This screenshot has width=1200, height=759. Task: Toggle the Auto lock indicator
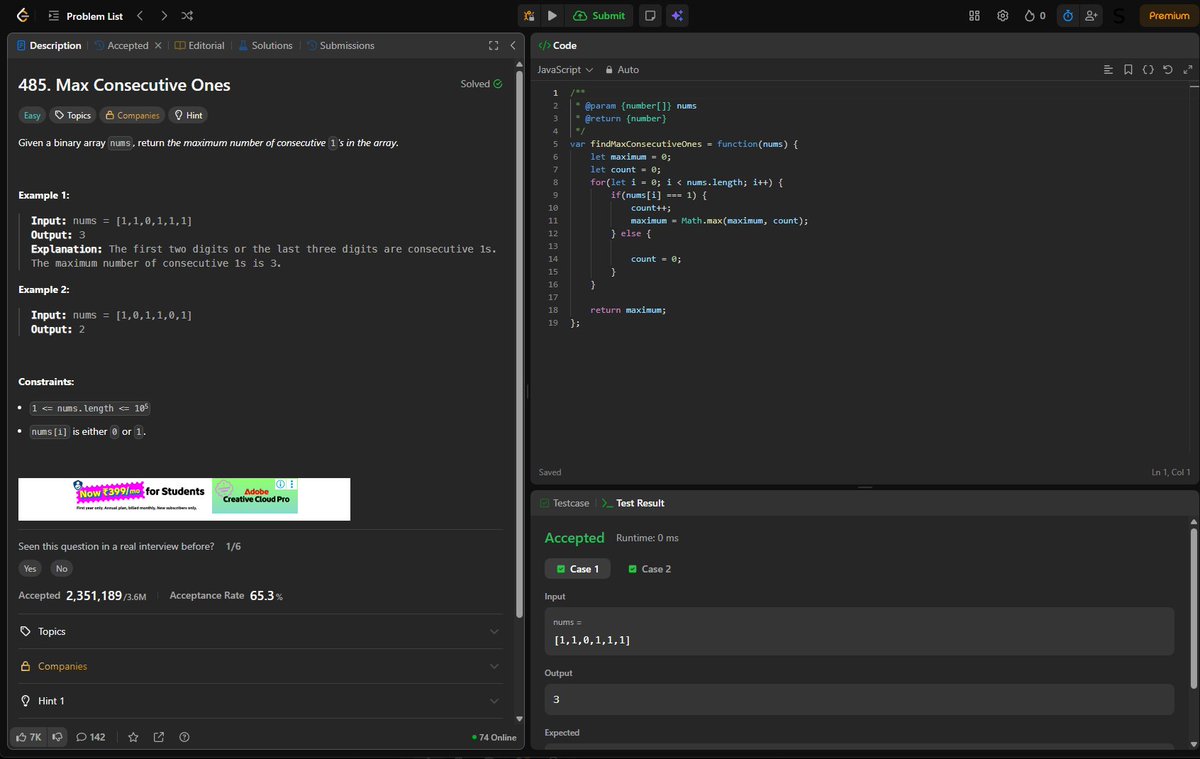click(623, 70)
